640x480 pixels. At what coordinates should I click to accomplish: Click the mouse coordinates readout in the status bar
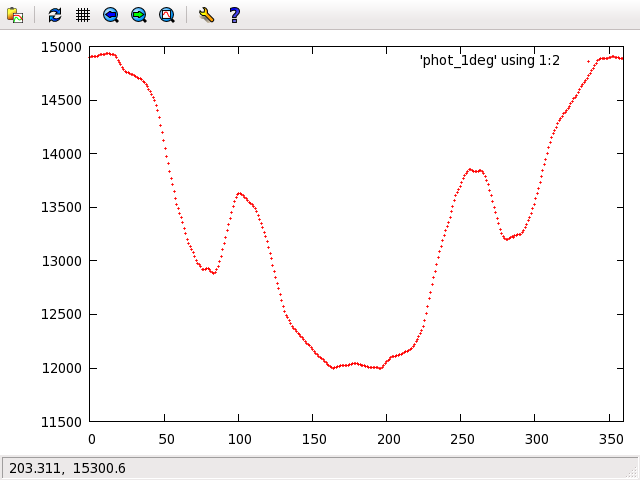pyautogui.click(x=67, y=468)
